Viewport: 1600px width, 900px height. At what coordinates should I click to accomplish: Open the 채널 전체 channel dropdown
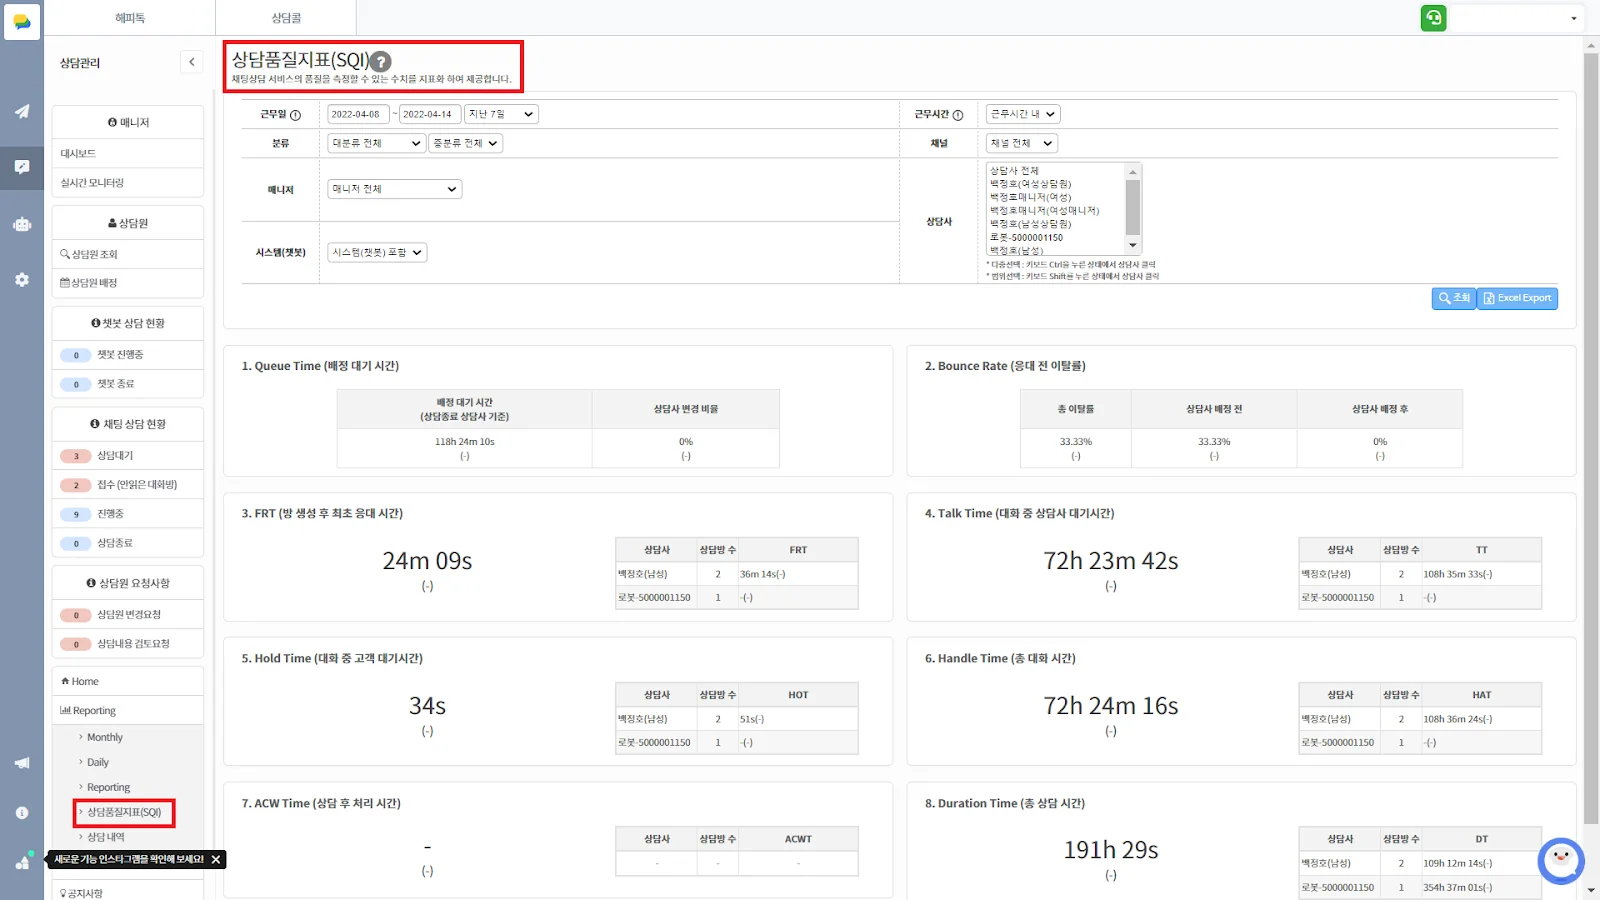(x=1021, y=143)
